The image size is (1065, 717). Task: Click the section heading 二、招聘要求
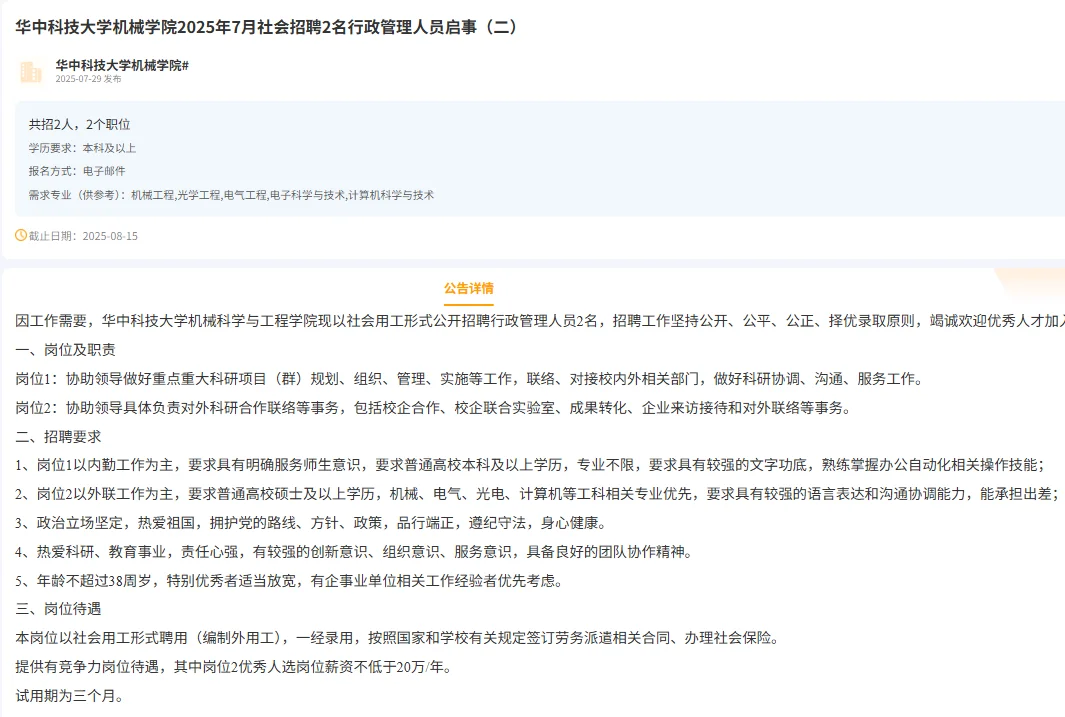click(x=58, y=437)
